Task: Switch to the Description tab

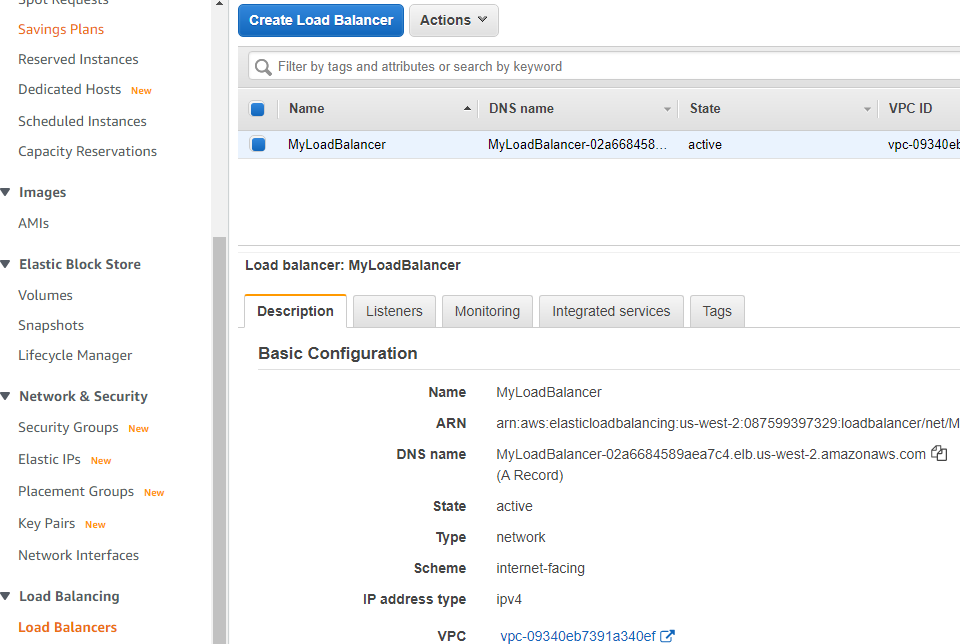Action: (x=295, y=311)
